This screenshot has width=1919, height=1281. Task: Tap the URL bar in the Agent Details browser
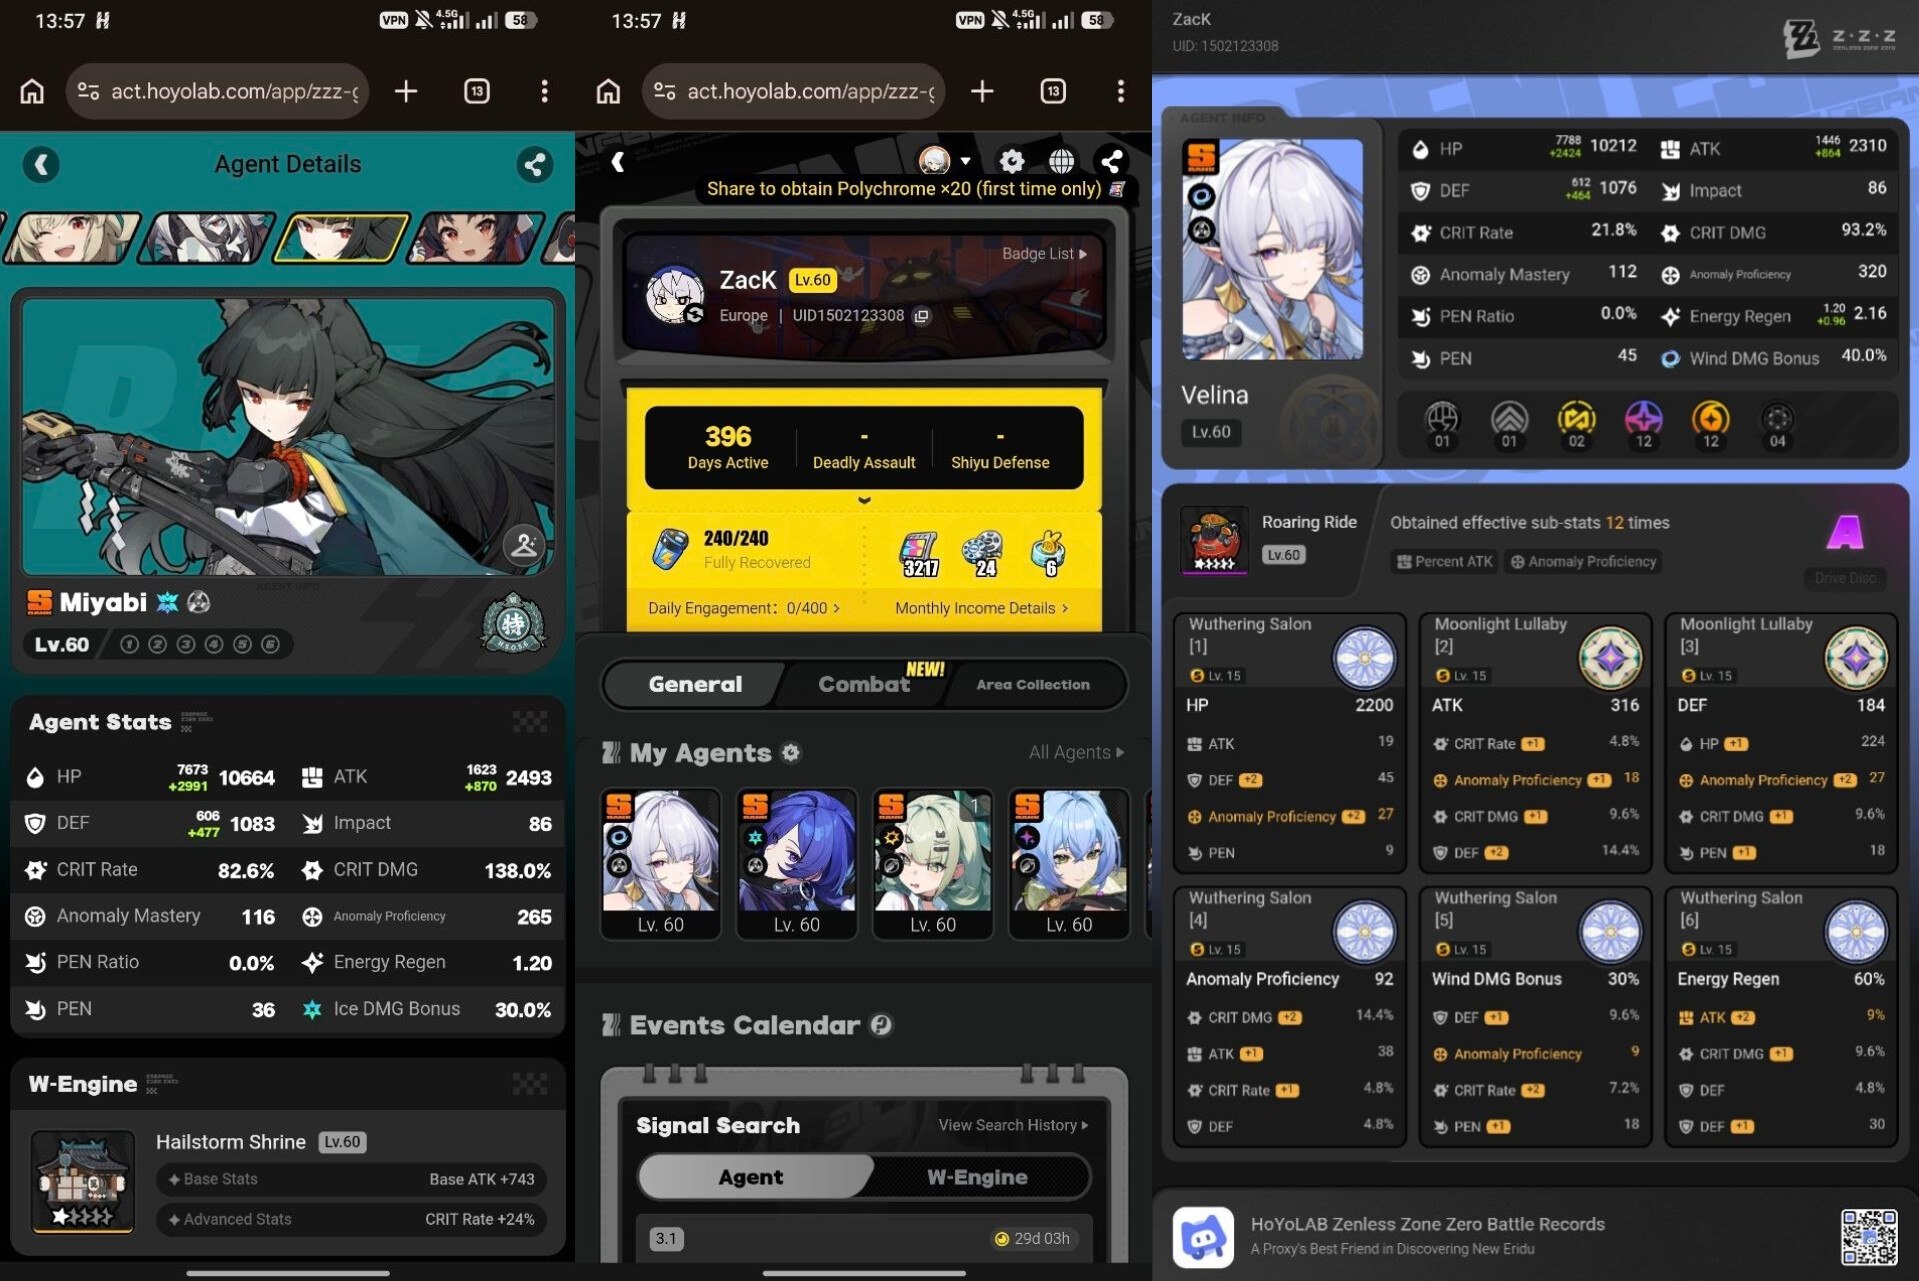tap(217, 92)
